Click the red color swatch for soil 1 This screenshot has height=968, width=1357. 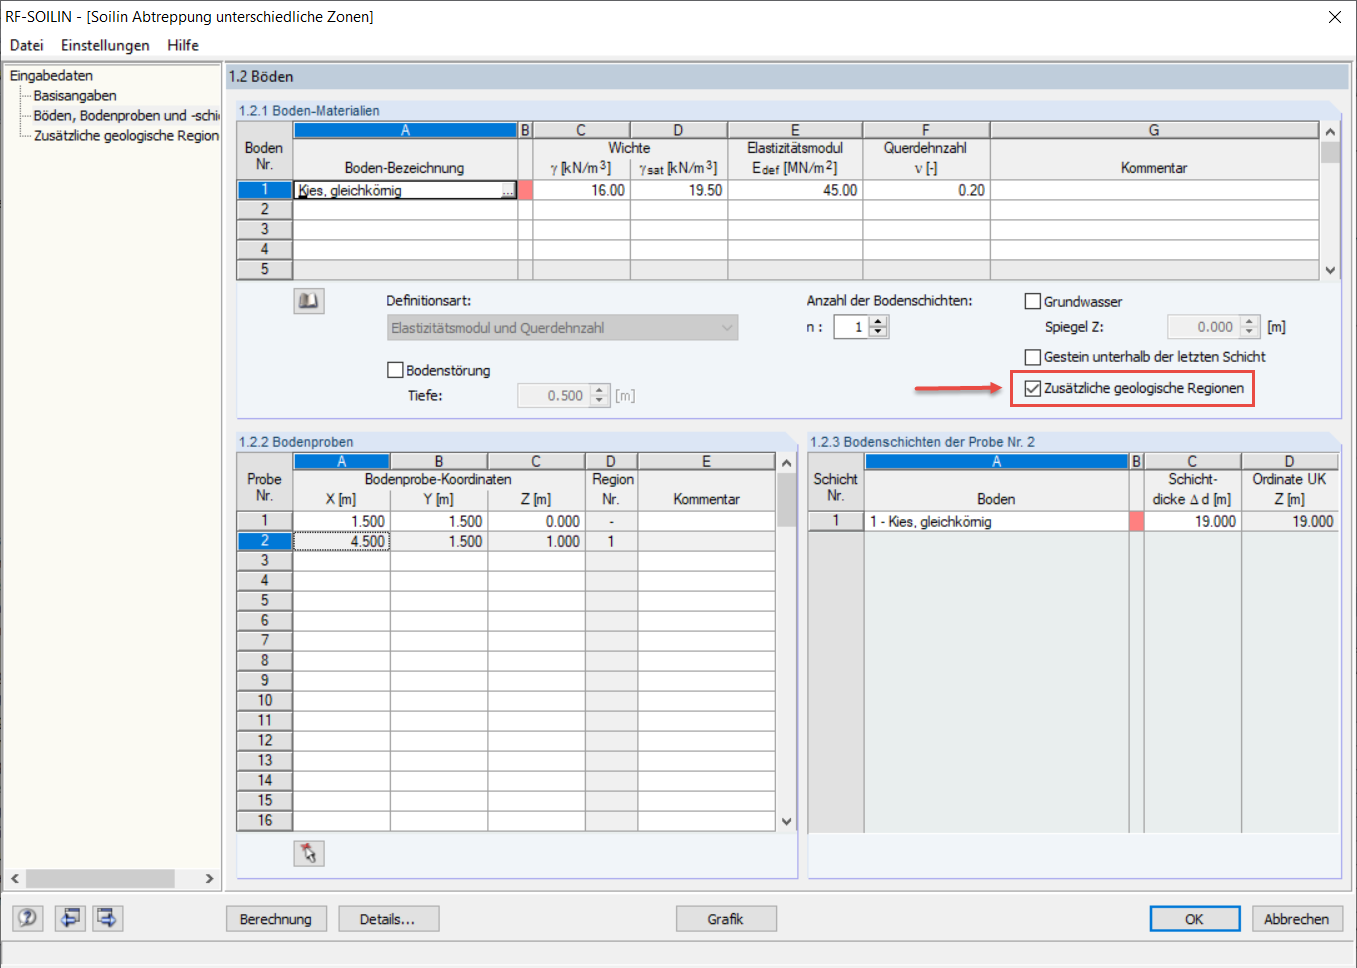pyautogui.click(x=525, y=190)
